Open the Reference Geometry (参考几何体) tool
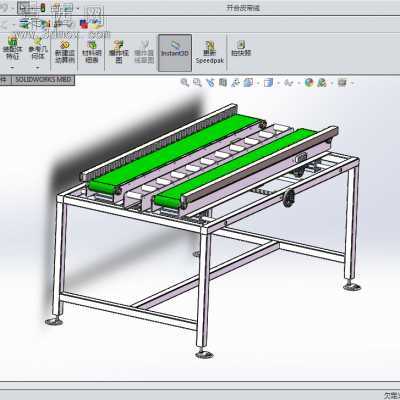 [38, 48]
